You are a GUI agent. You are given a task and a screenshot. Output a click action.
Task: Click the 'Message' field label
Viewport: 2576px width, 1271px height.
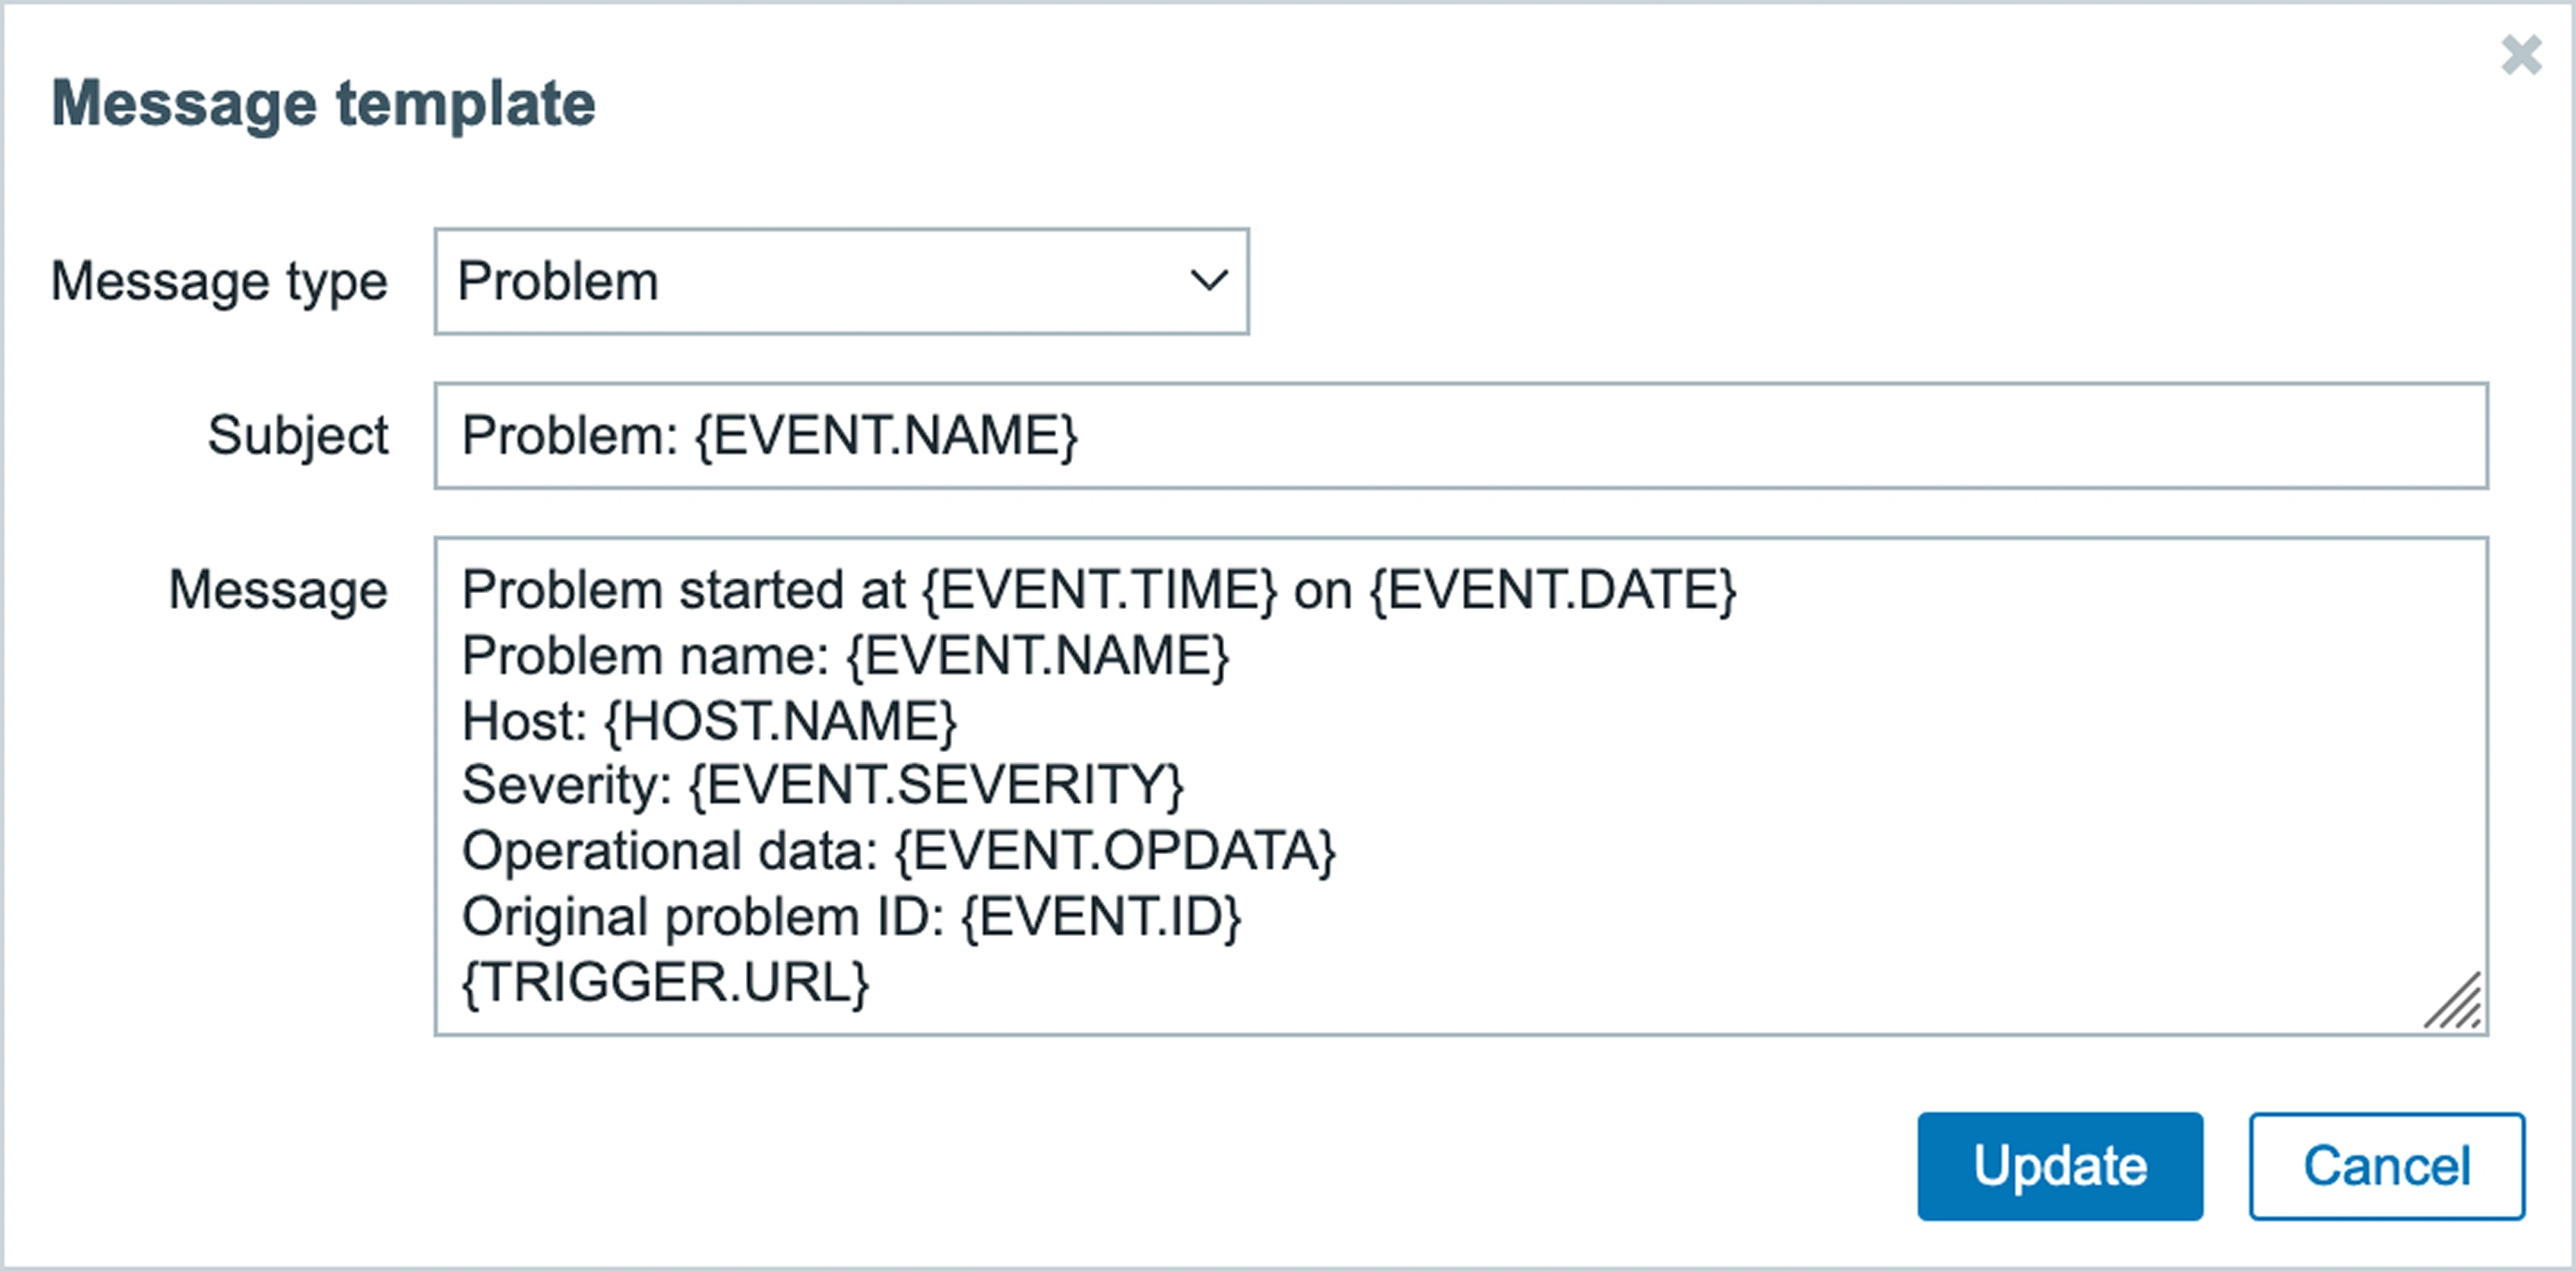(x=277, y=589)
